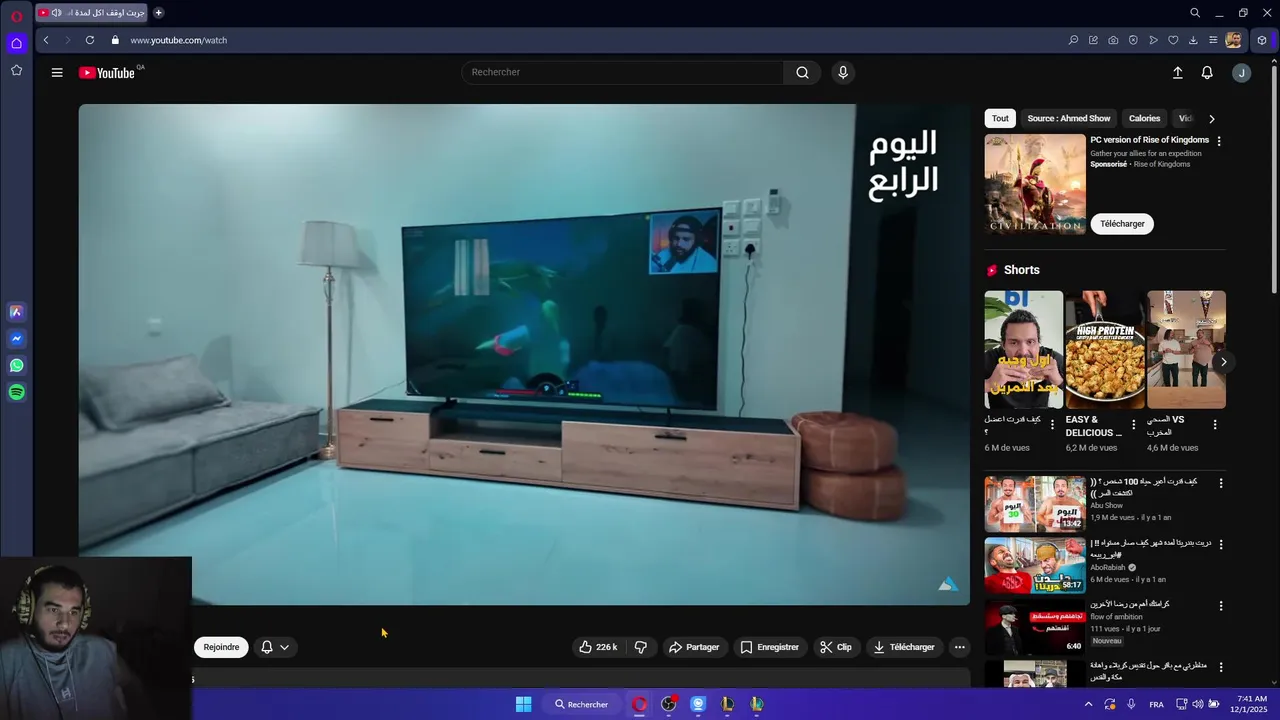1280x720 pixels.
Task: Open Opera home sidebar button
Action: [16, 43]
